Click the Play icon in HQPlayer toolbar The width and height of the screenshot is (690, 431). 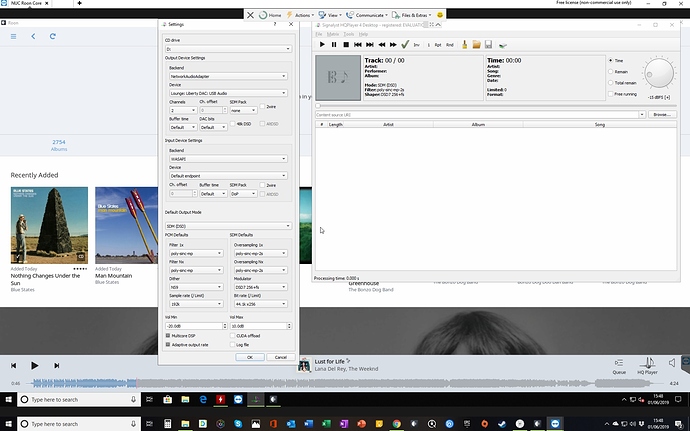[322, 44]
